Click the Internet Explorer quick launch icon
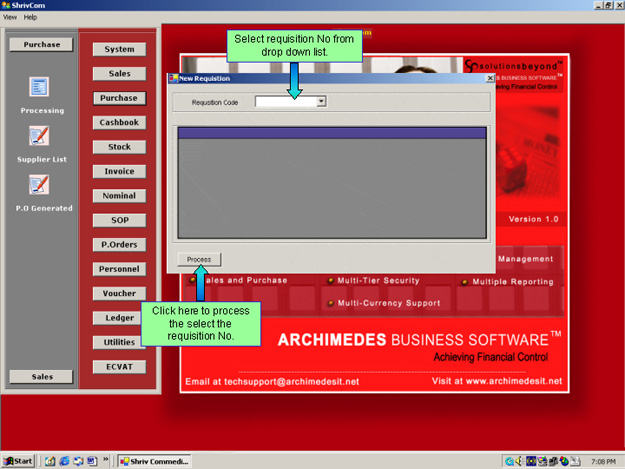 63,461
